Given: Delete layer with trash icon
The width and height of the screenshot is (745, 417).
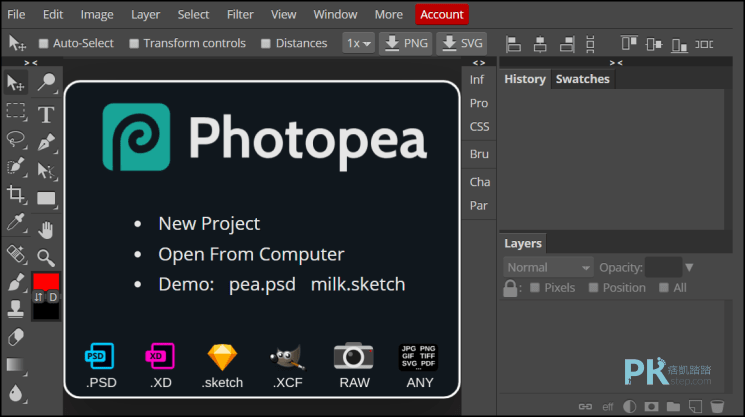Looking at the screenshot, I should tap(717, 407).
